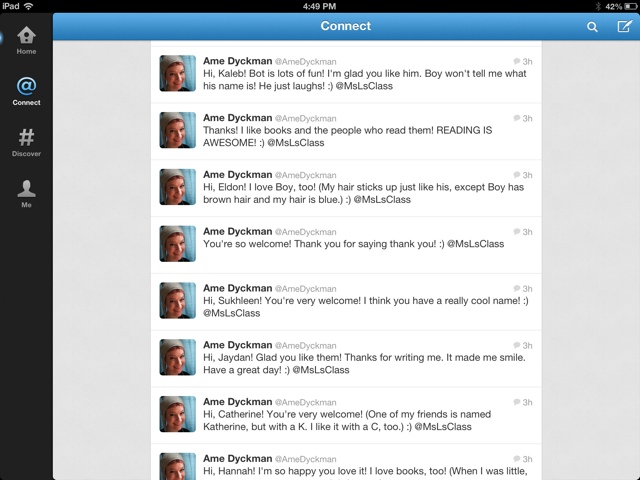Tap the Connect title in header bar
640x480 pixels.
coord(346,26)
